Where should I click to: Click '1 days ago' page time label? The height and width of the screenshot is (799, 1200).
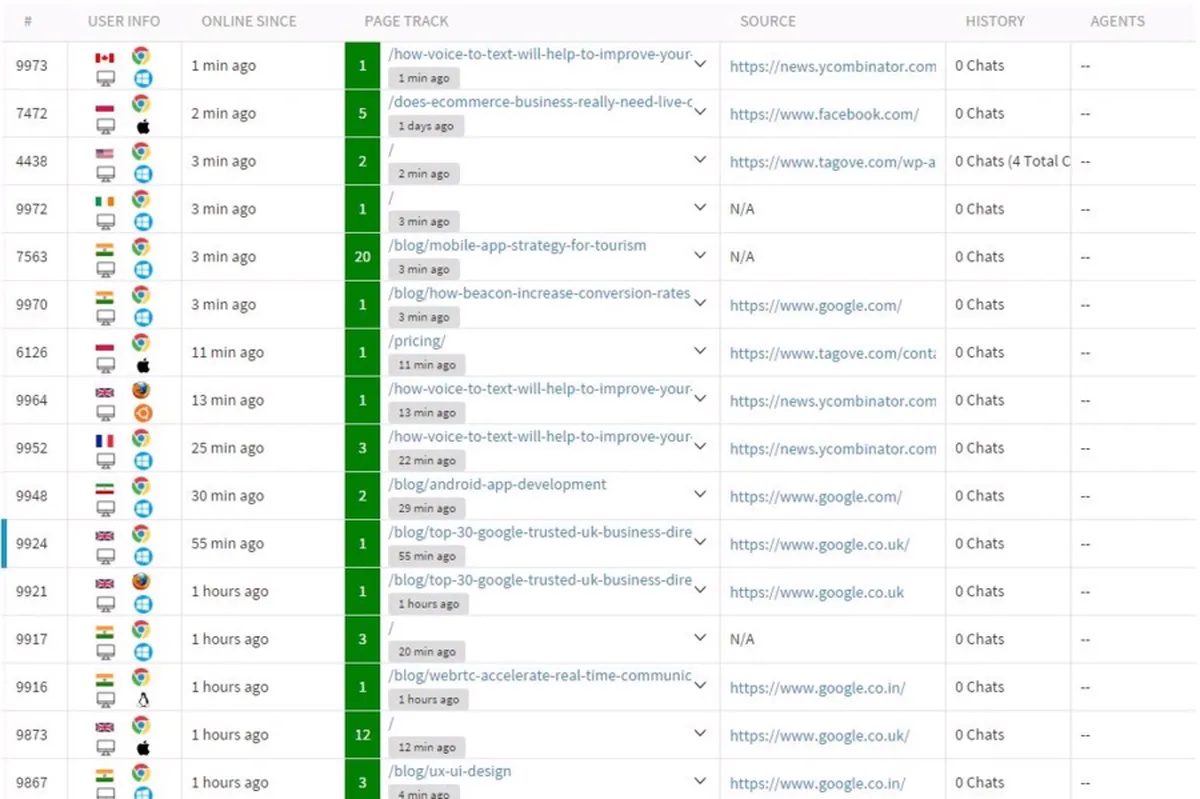(425, 126)
